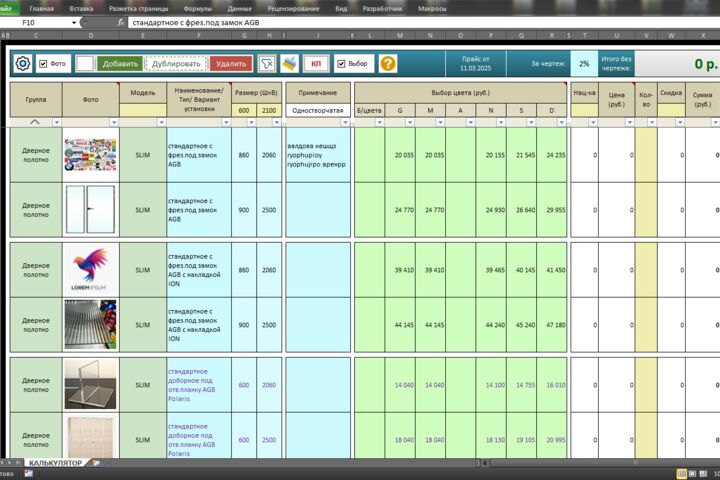The height and width of the screenshot is (480, 720).
Task: Open the Примечание column filter dropdown
Action: (345, 122)
